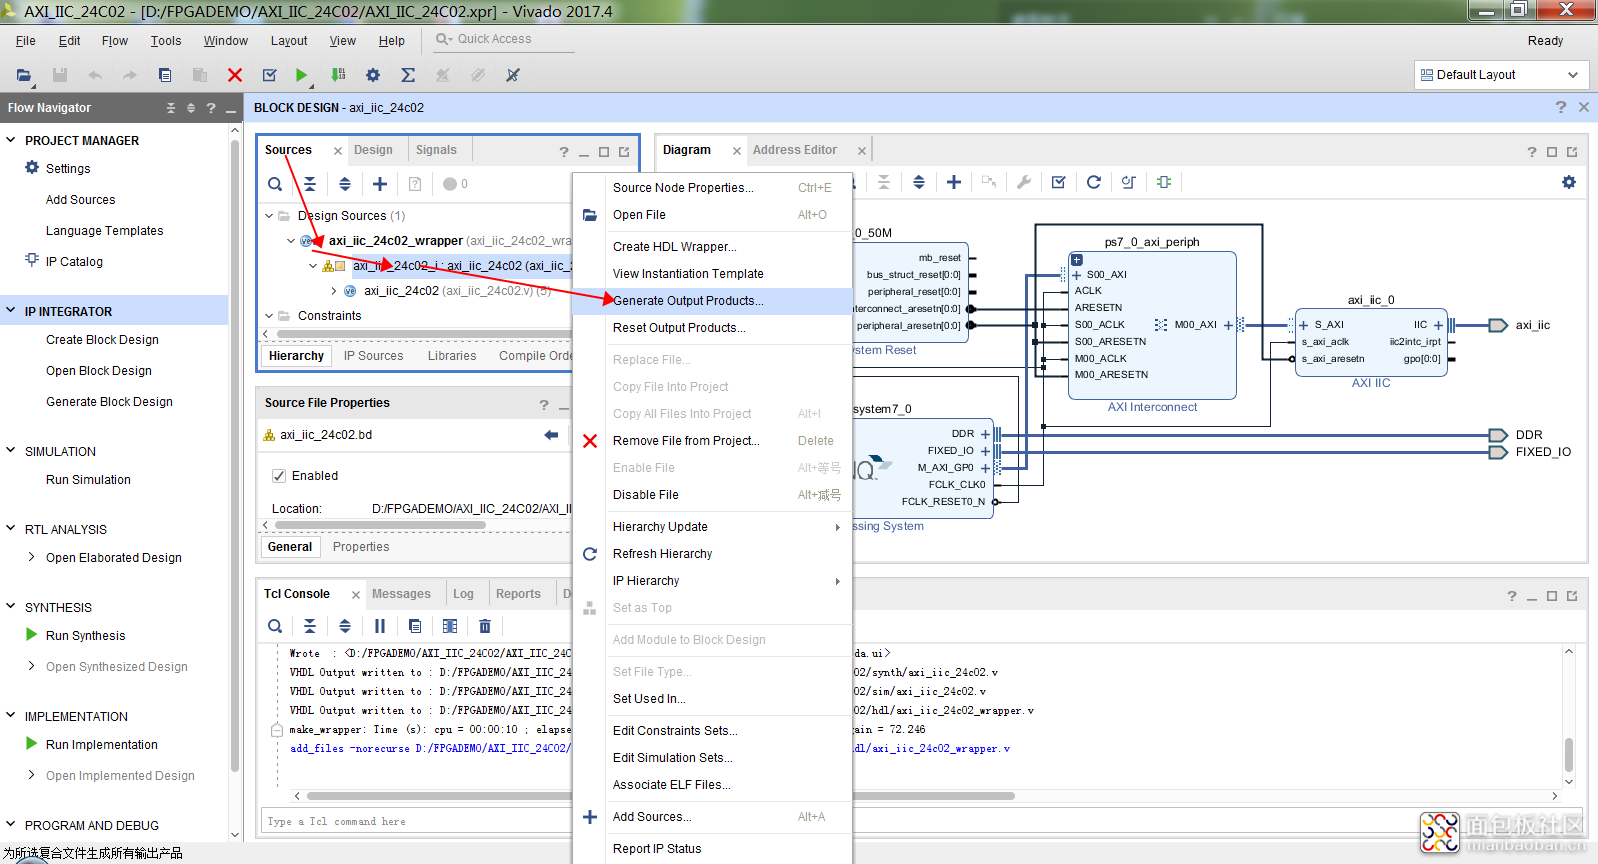Open IP Catalog
1598x864 pixels.
74,262
